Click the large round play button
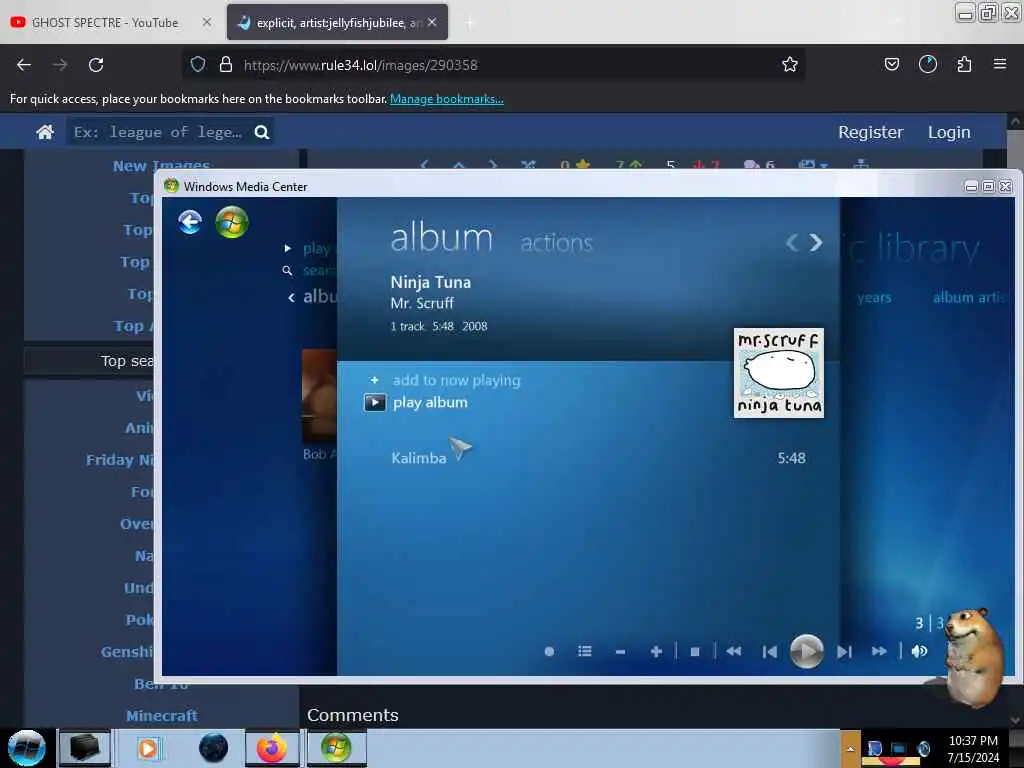The height and width of the screenshot is (768, 1024). 807,651
